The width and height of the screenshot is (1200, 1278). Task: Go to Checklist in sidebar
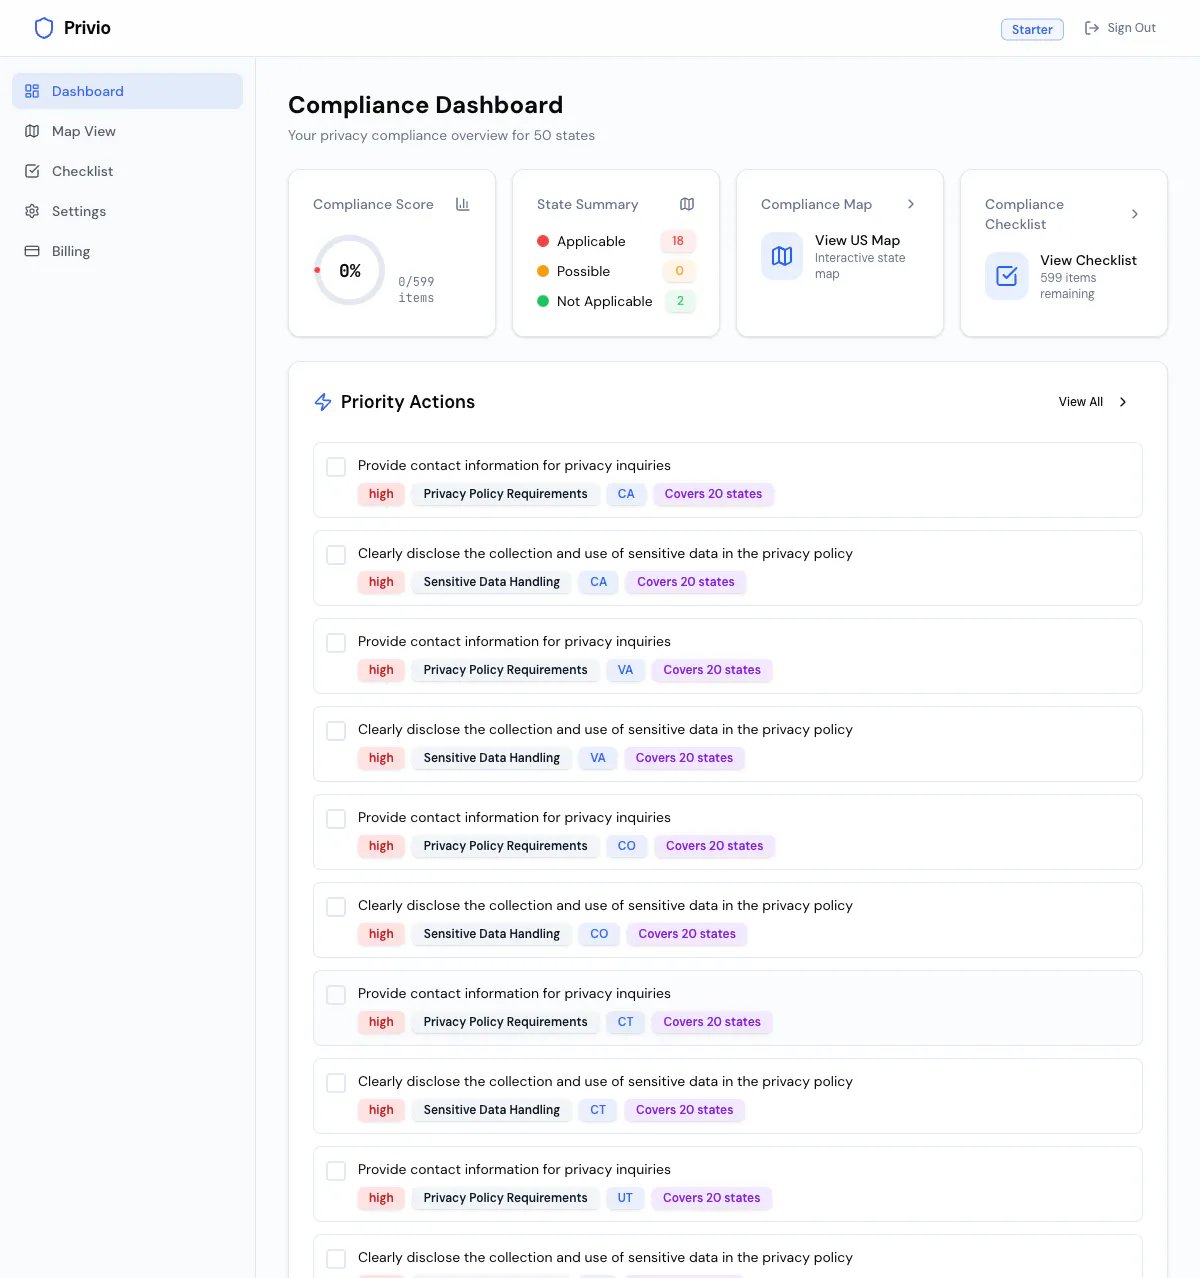[x=127, y=171]
